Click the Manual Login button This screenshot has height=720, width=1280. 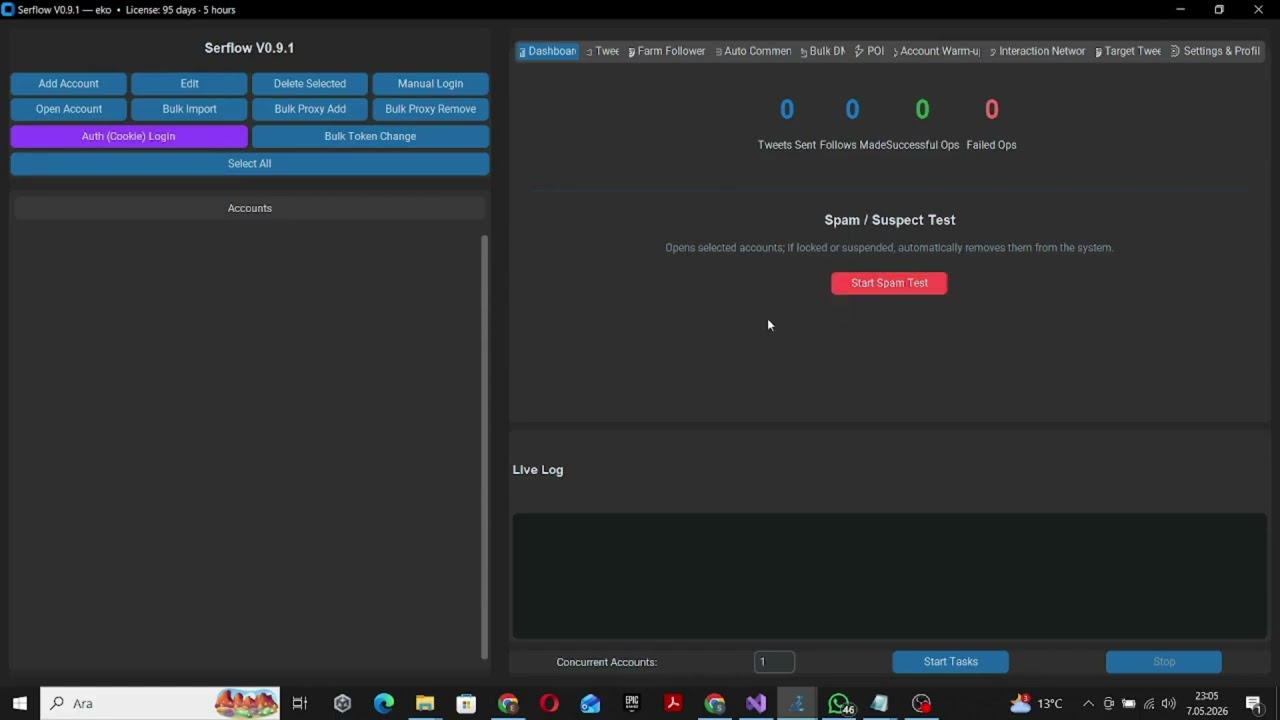pos(430,84)
